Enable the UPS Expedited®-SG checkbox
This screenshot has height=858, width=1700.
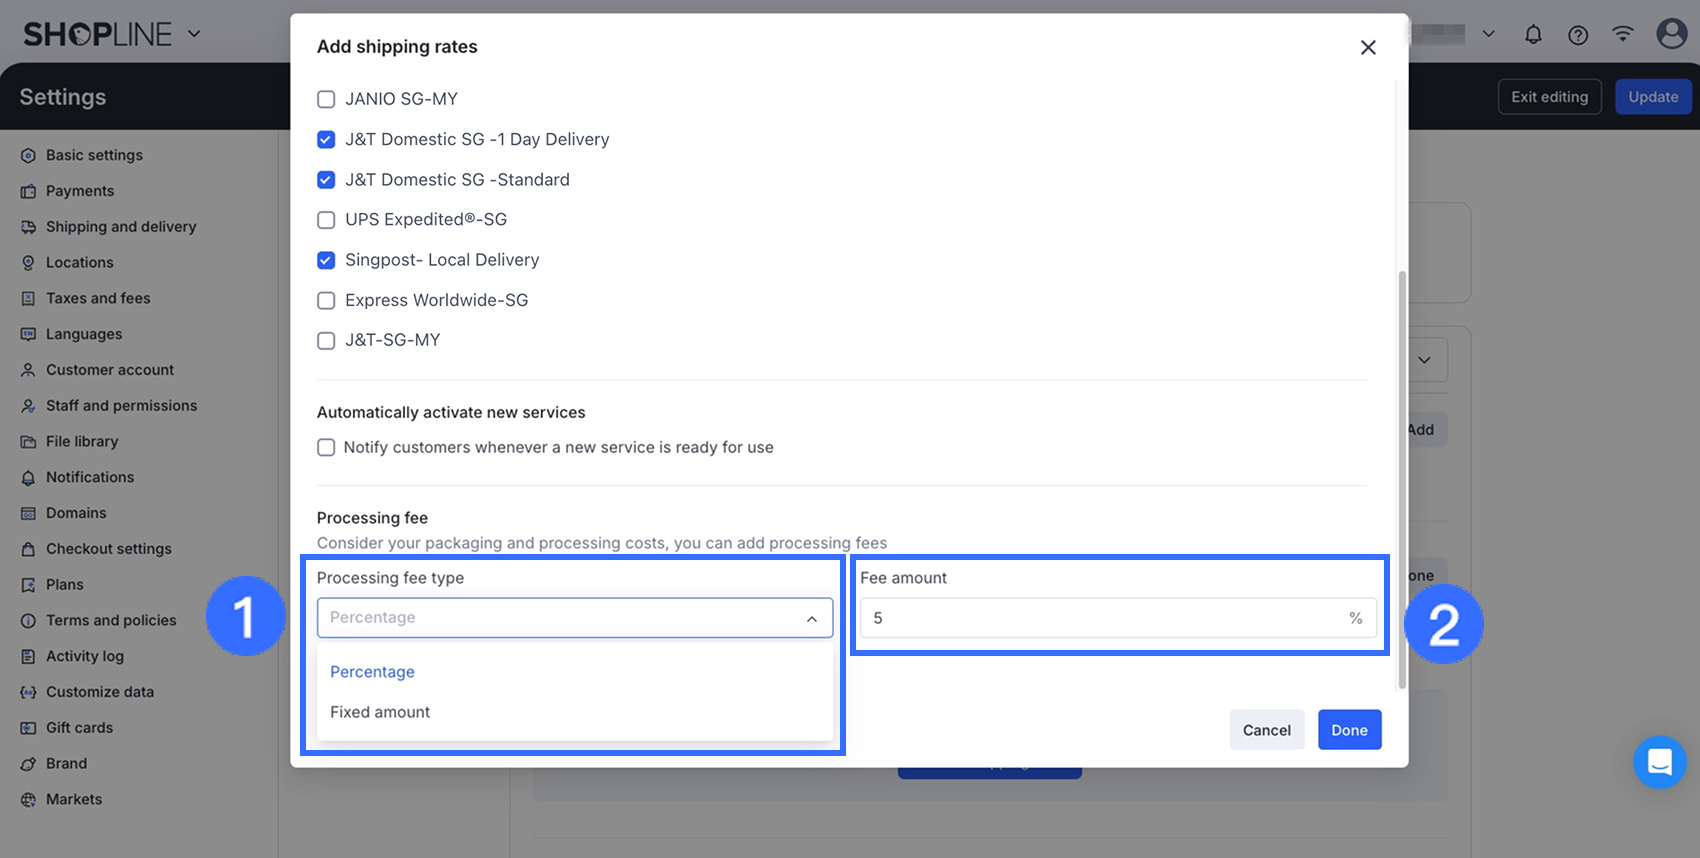[x=326, y=220]
